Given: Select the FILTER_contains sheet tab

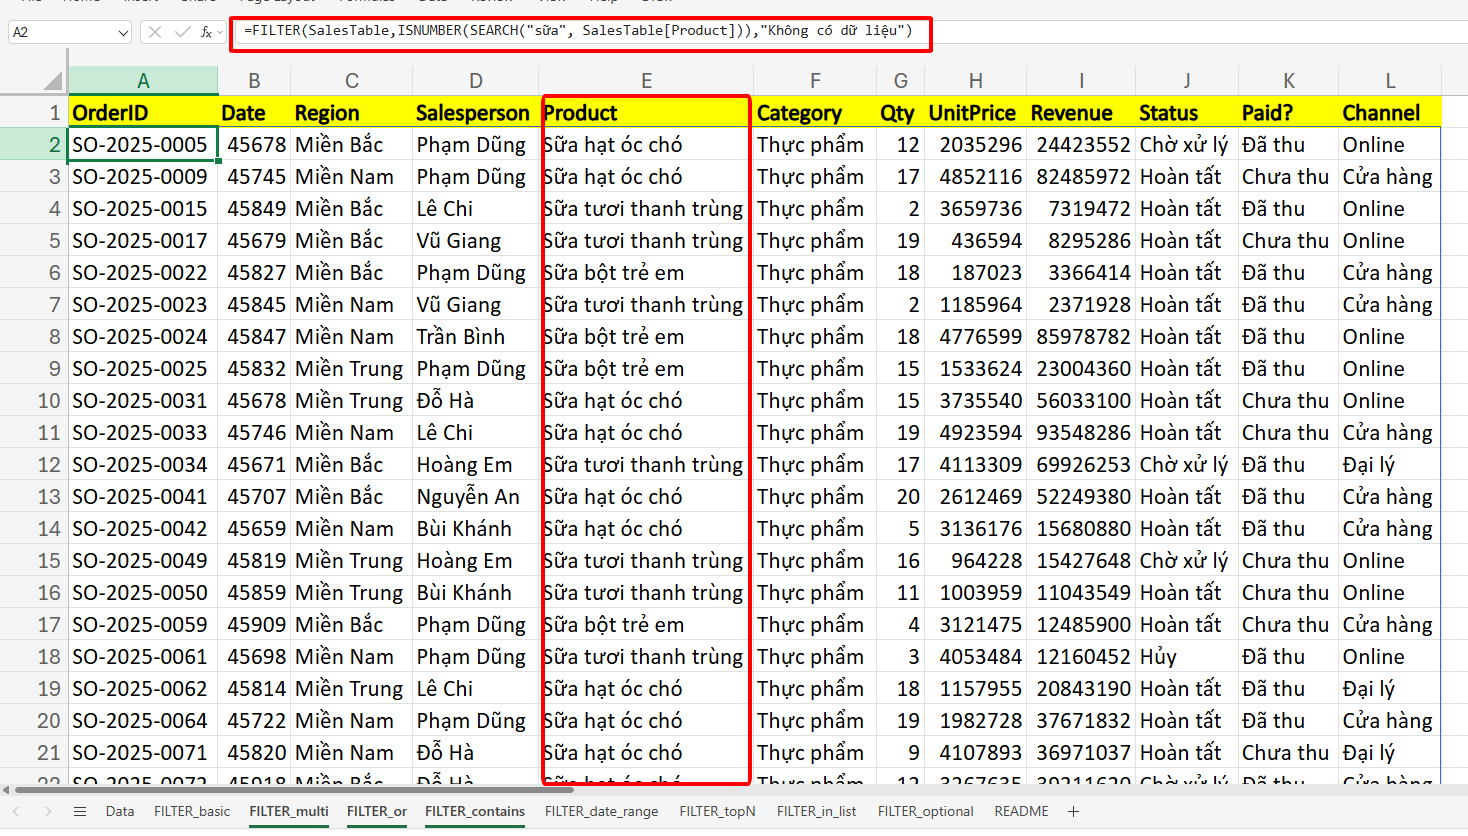Looking at the screenshot, I should point(475,811).
